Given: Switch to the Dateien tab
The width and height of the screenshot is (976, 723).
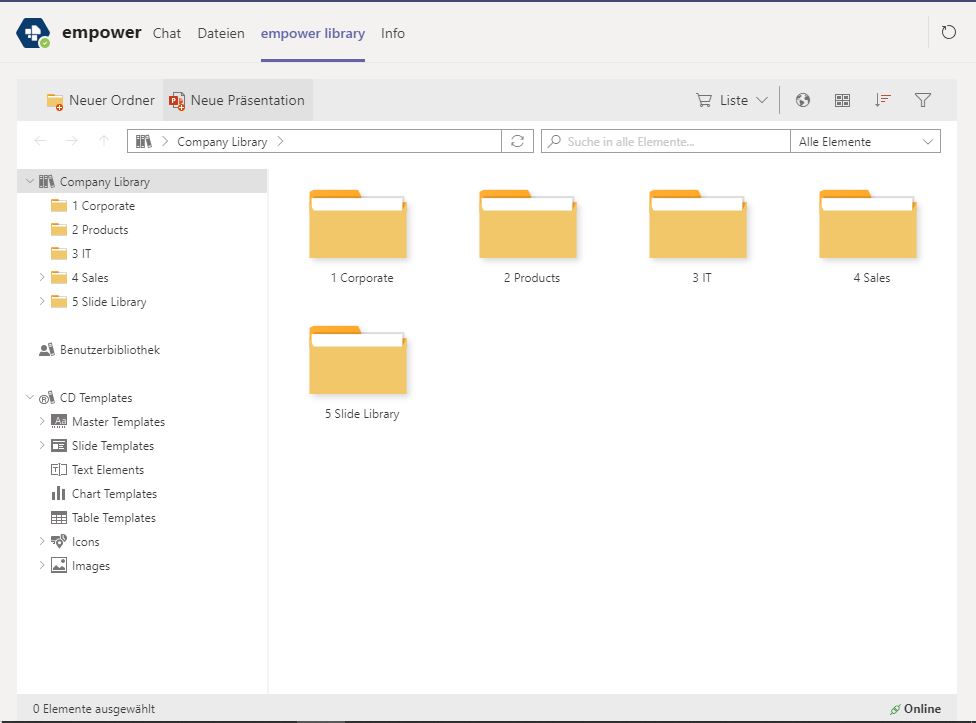Looking at the screenshot, I should tap(221, 33).
